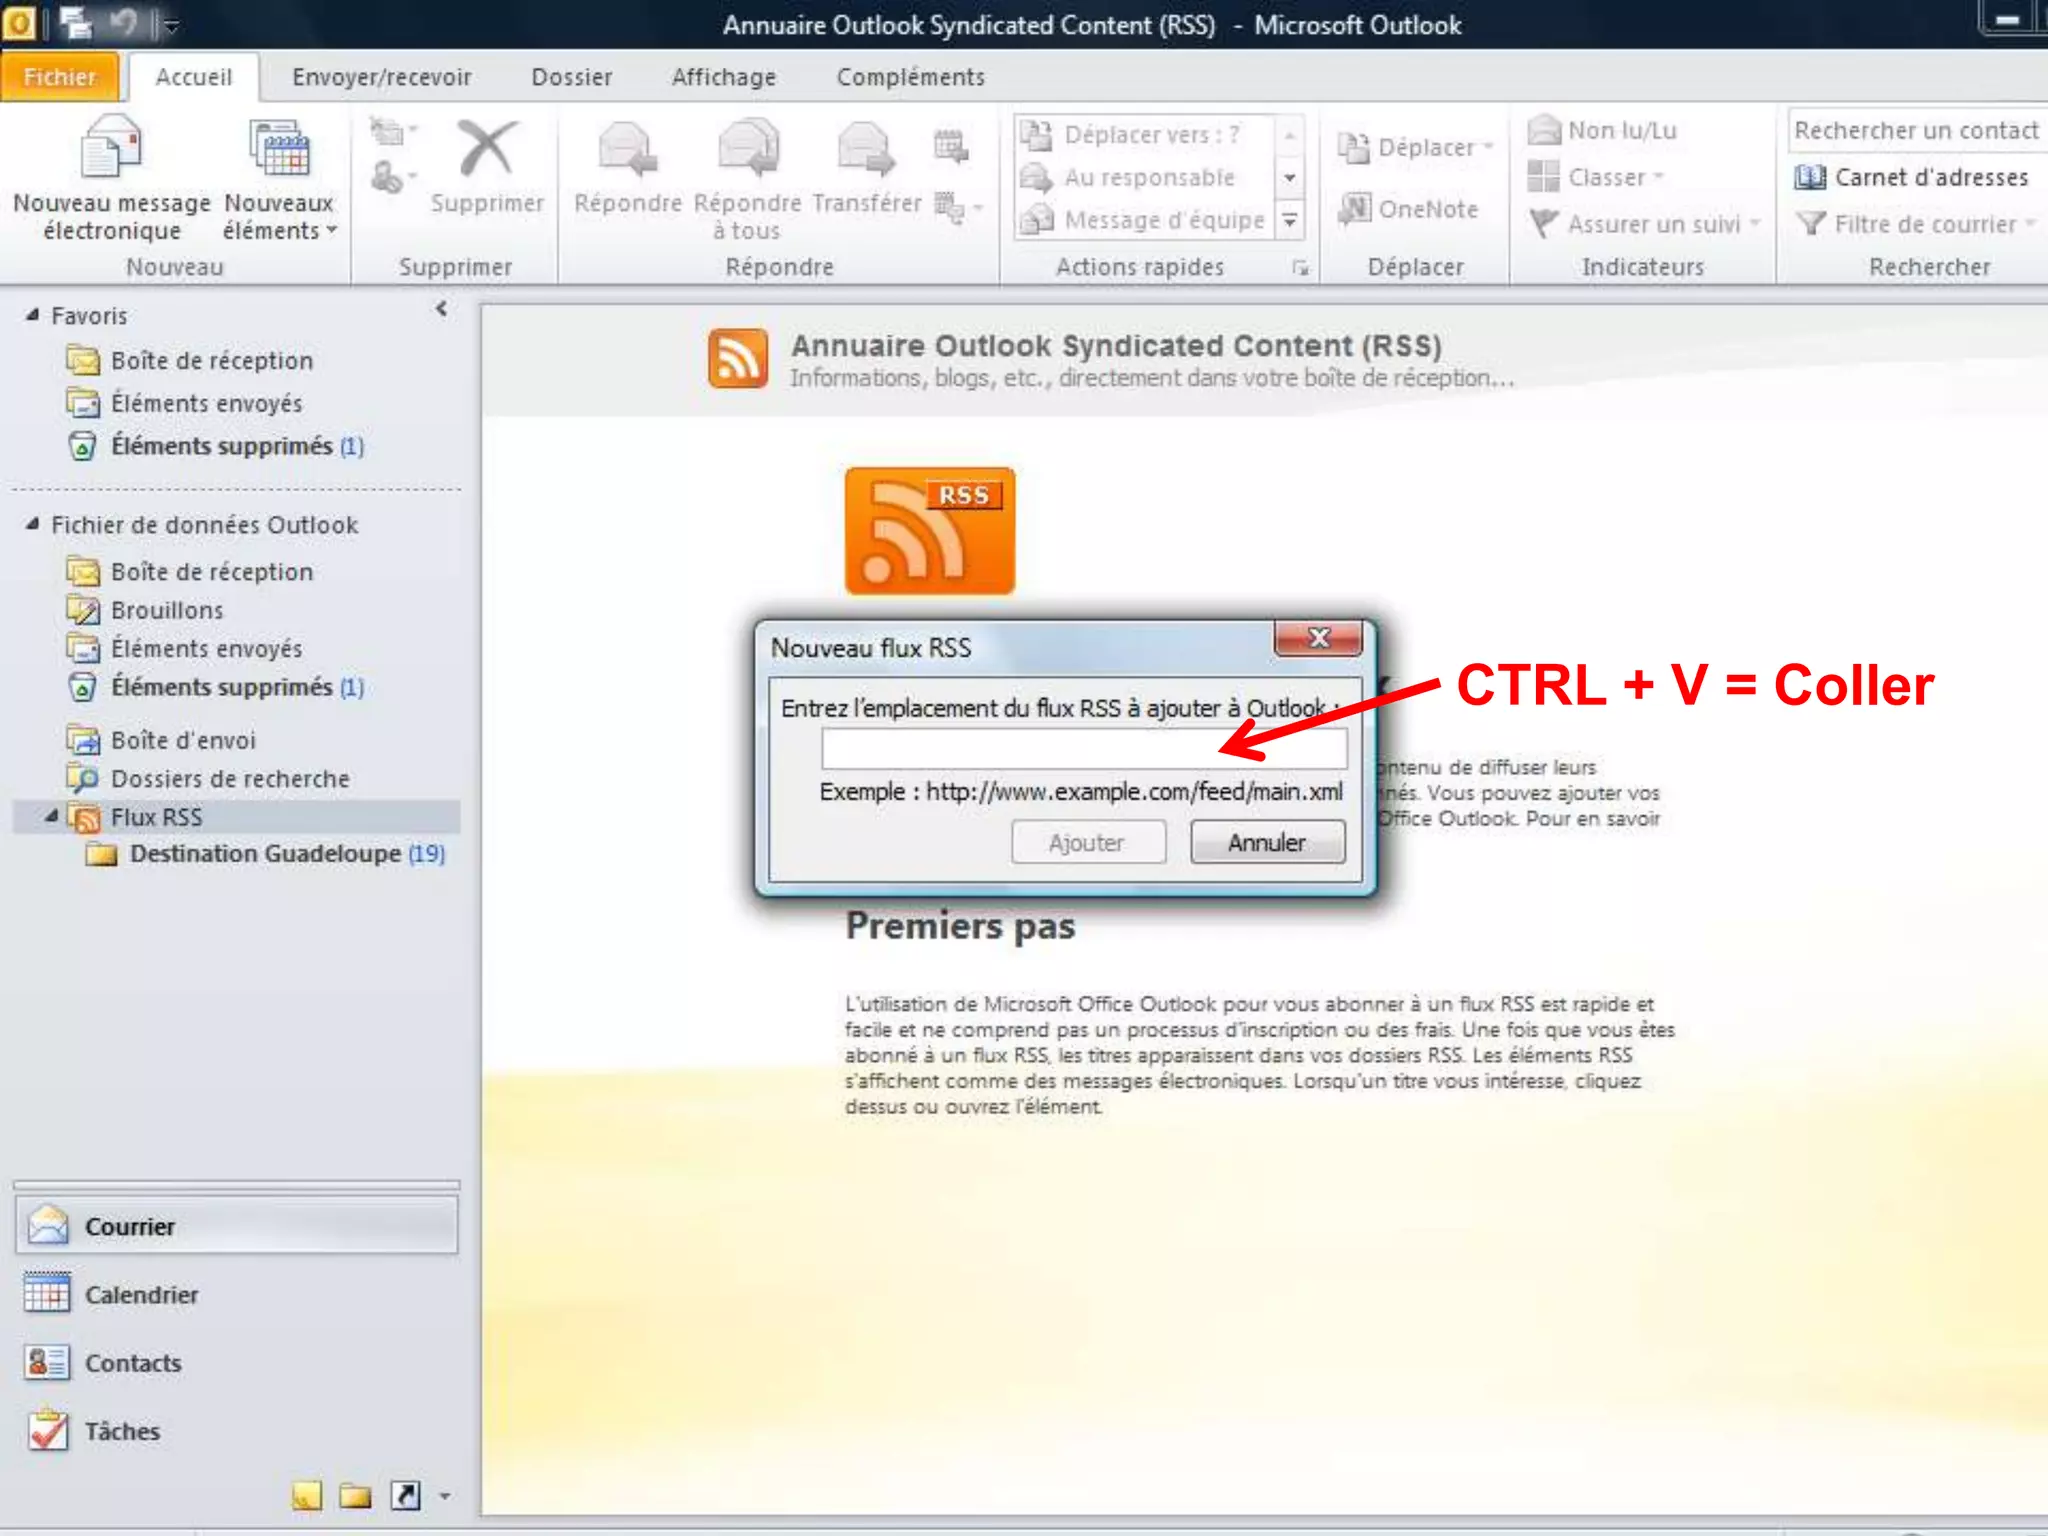Click the folder list icon
The height and width of the screenshot is (1536, 2048).
point(355,1496)
